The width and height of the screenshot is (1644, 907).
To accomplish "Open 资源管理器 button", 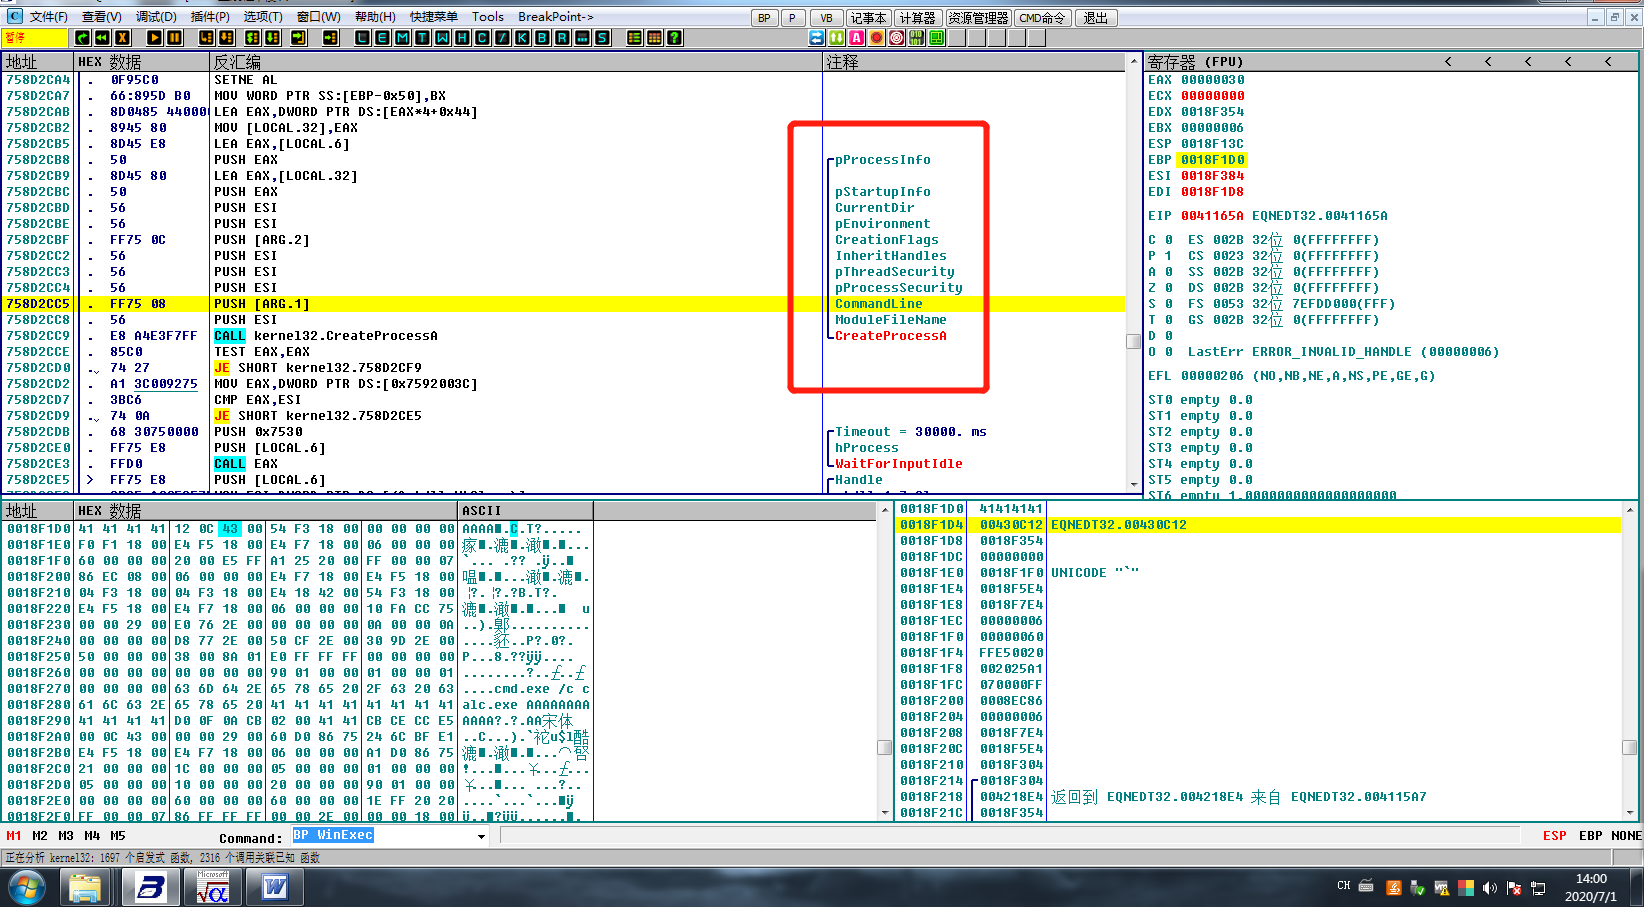I will point(978,18).
